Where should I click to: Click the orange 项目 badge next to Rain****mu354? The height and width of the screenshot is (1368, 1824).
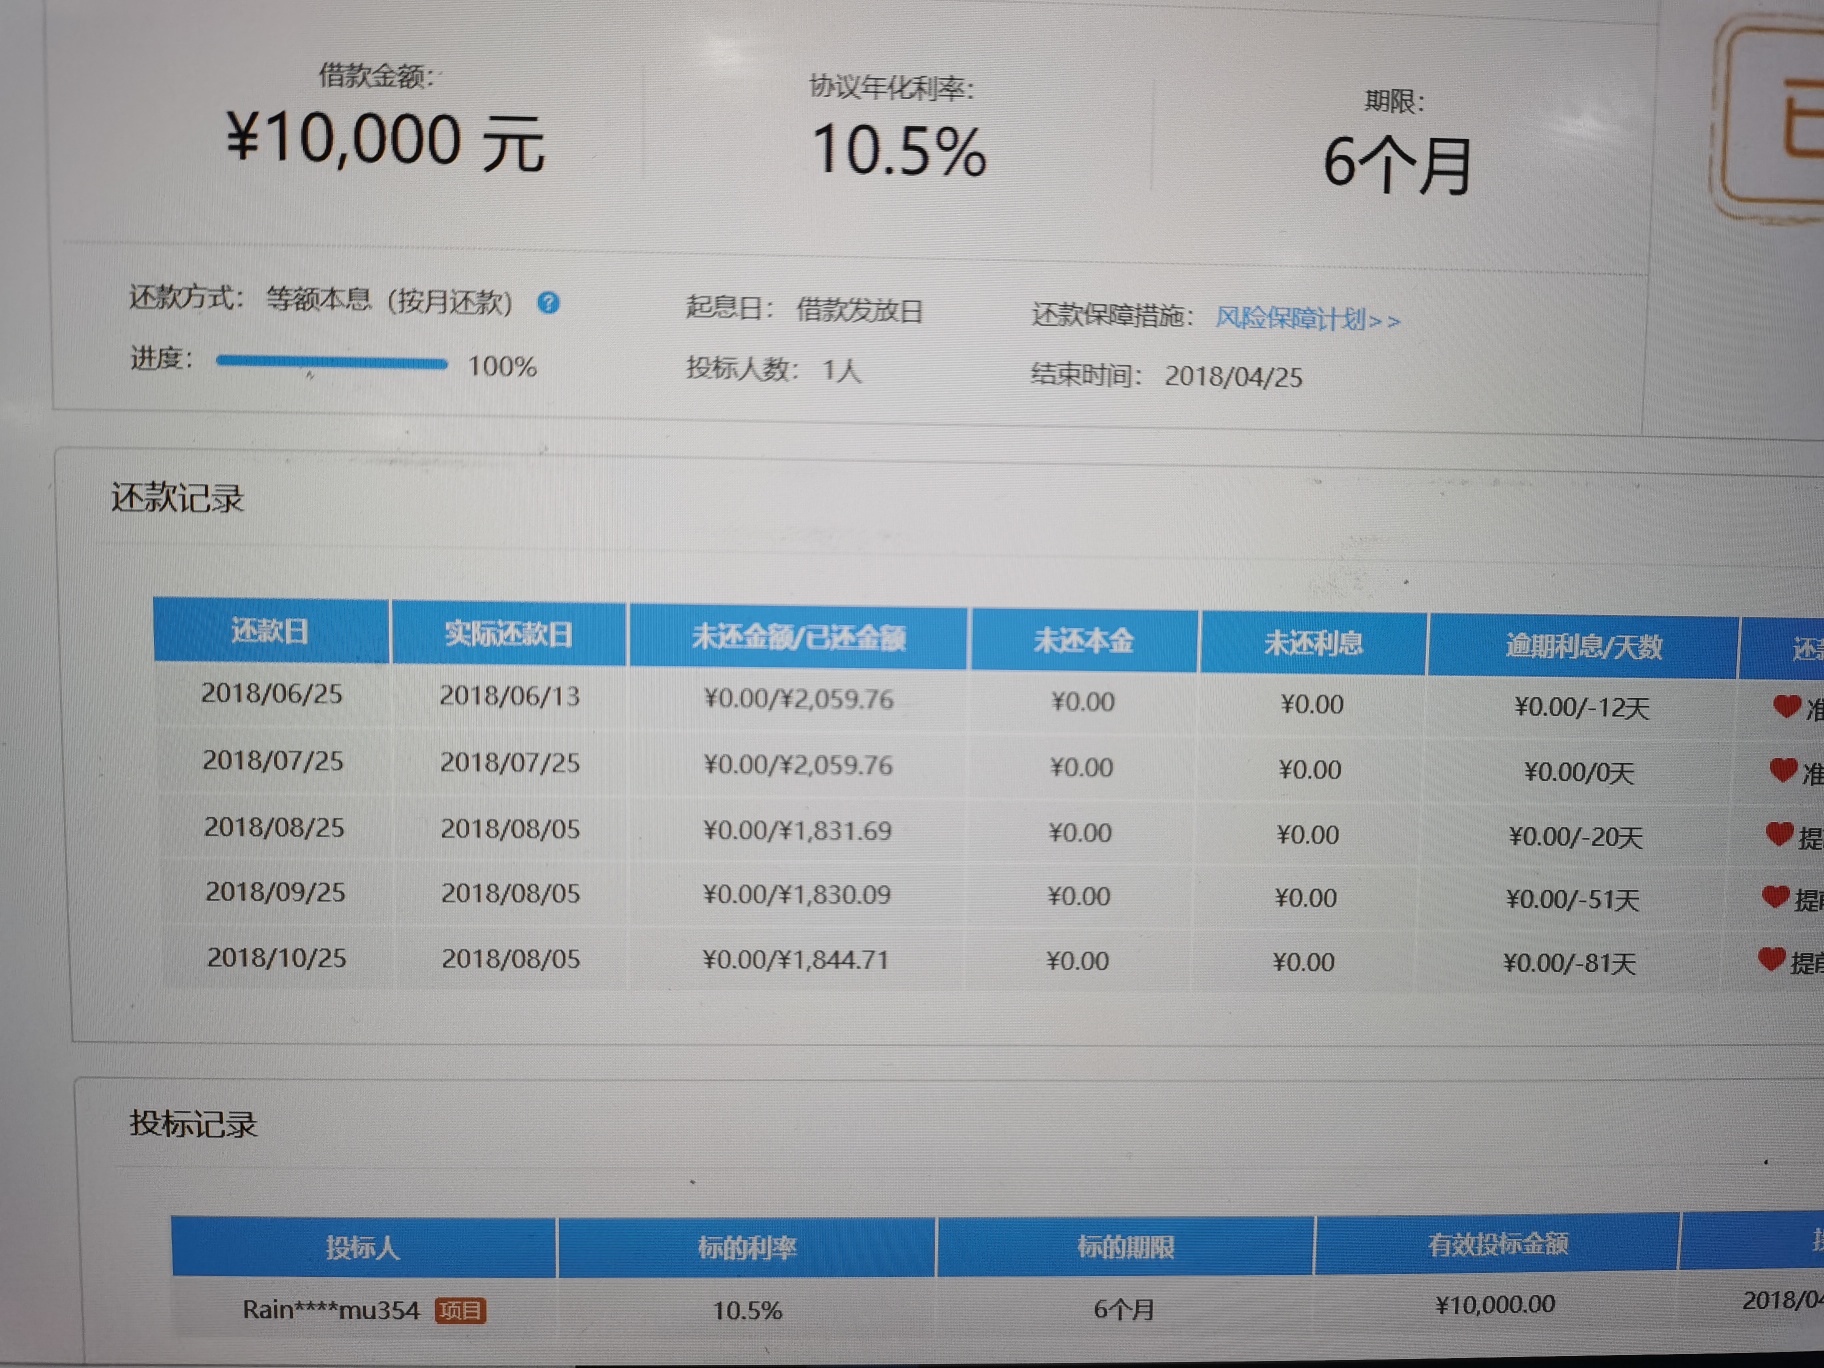pos(460,1310)
